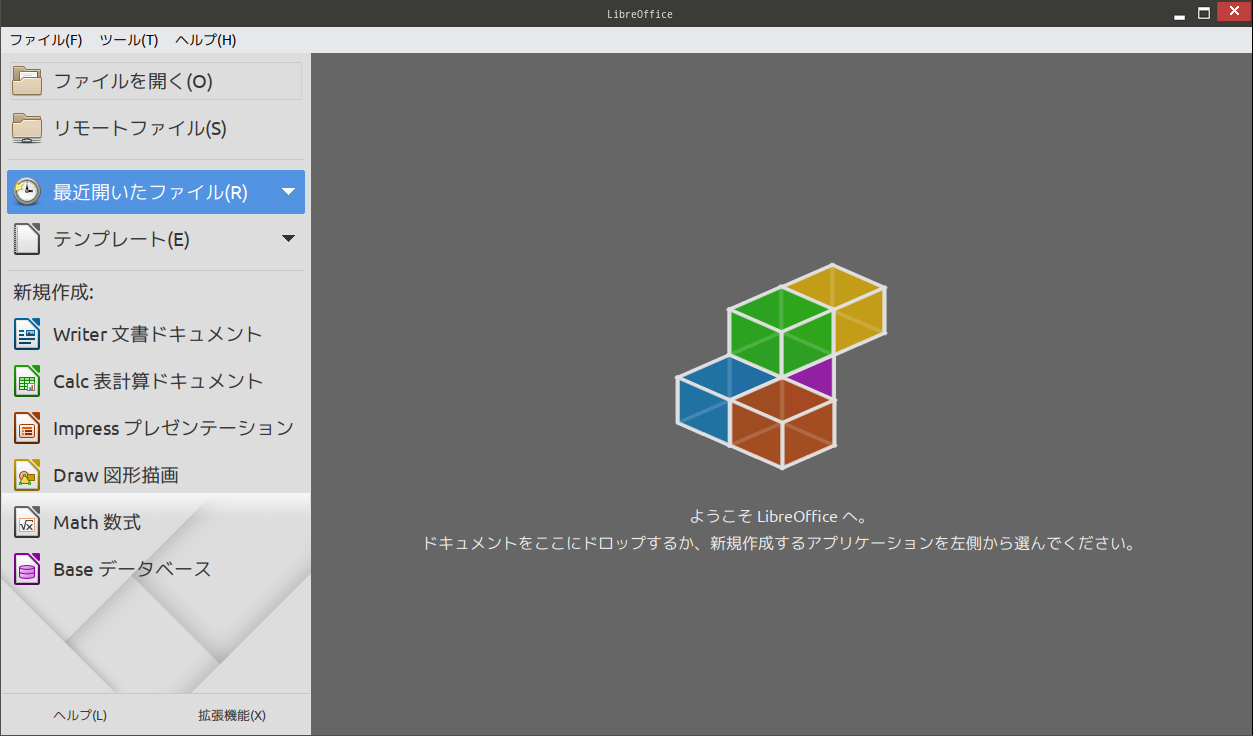1253x736 pixels.
Task: Click the ヘルプ(L) button at bottom
Action: 80,715
